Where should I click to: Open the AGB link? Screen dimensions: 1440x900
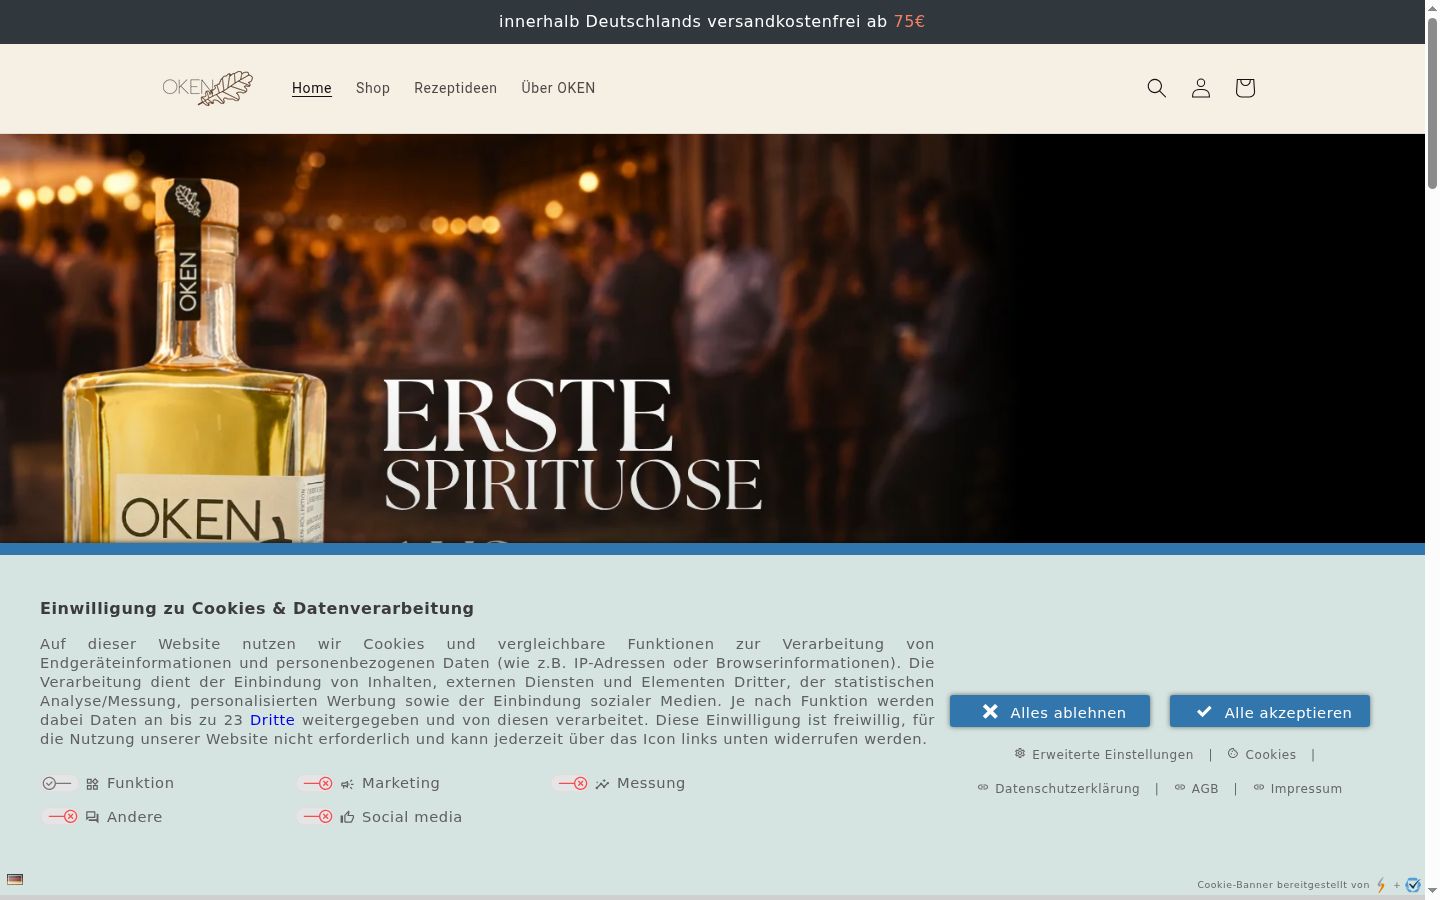pos(1196,788)
